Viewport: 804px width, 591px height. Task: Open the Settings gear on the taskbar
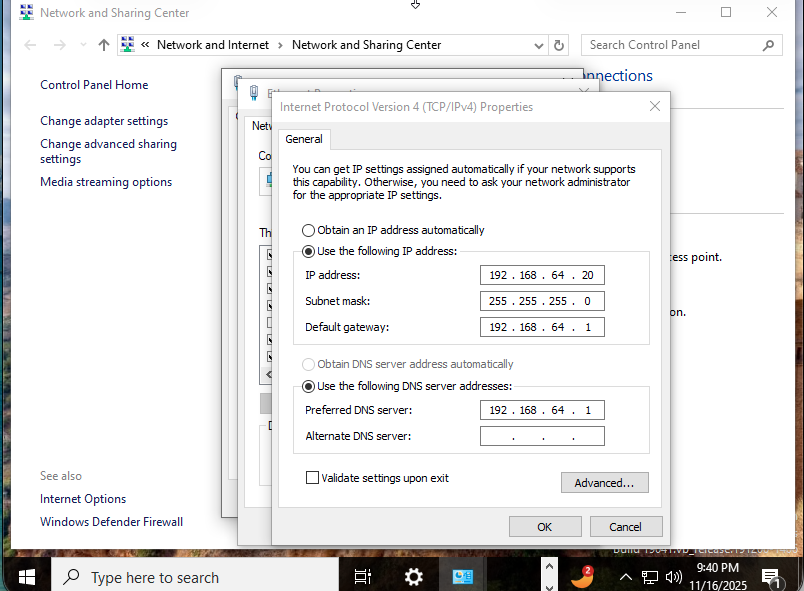(413, 576)
